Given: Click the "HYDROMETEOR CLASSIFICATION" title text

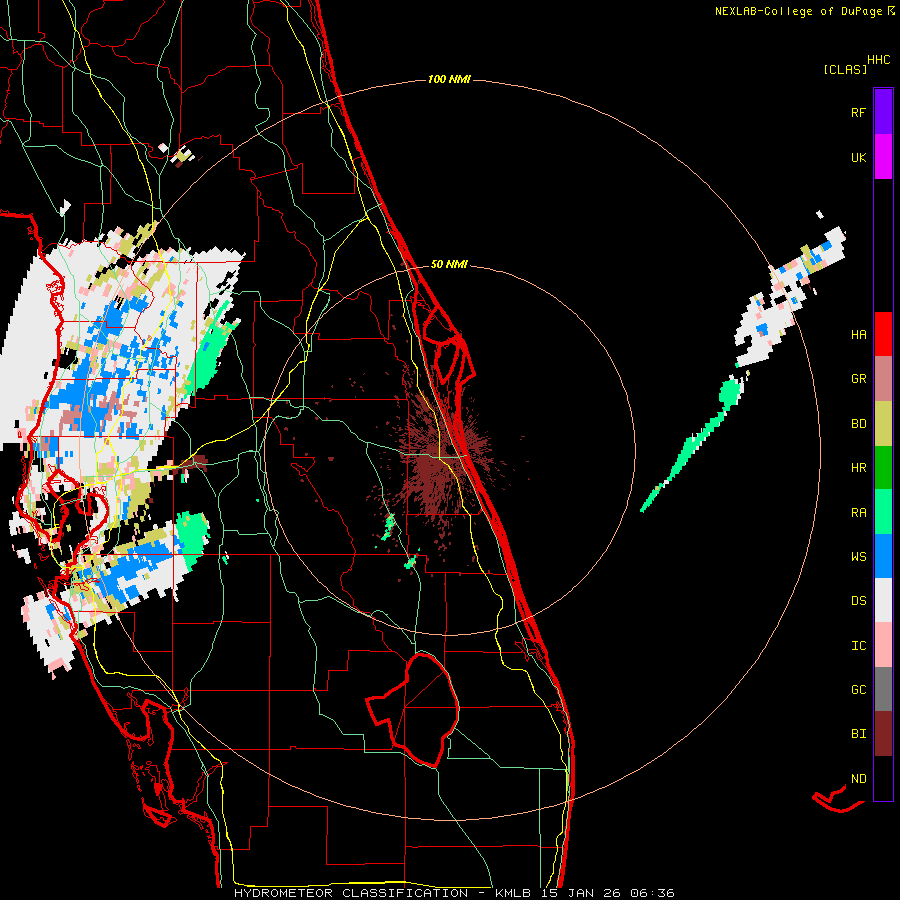Looking at the screenshot, I should click(x=351, y=893).
